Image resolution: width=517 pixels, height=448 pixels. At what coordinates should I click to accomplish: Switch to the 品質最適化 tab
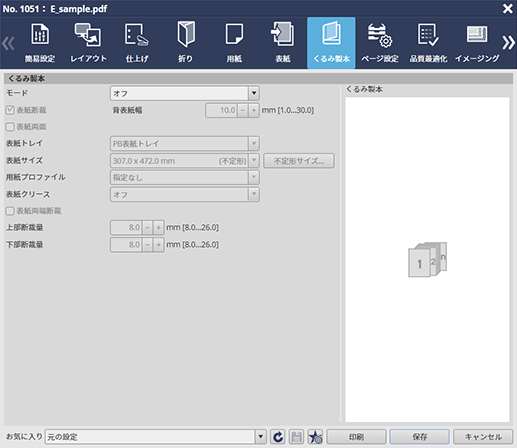[428, 43]
